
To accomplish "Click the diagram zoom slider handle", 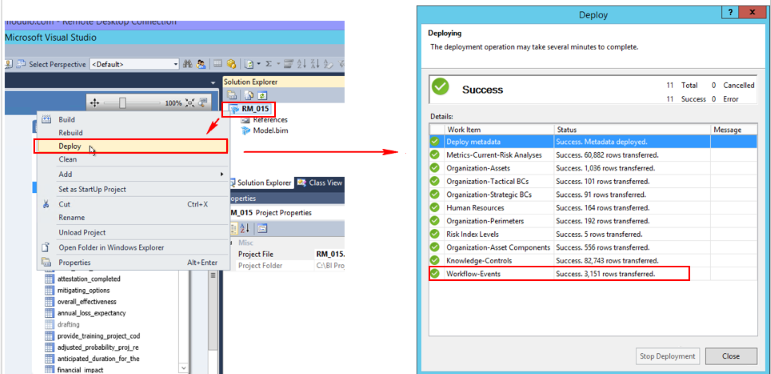I will [122, 103].
